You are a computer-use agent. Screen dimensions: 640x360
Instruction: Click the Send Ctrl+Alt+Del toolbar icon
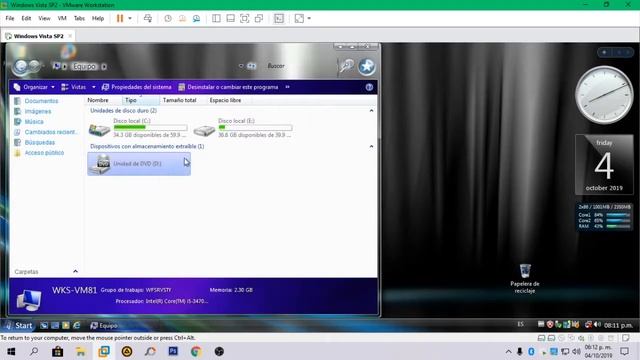pyautogui.click(x=148, y=18)
